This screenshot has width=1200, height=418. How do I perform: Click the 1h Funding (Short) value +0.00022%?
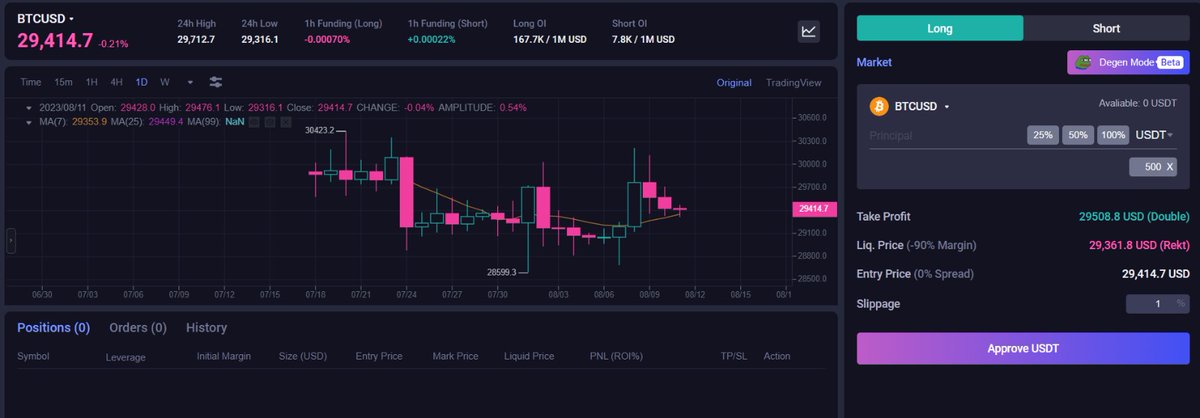[x=432, y=39]
